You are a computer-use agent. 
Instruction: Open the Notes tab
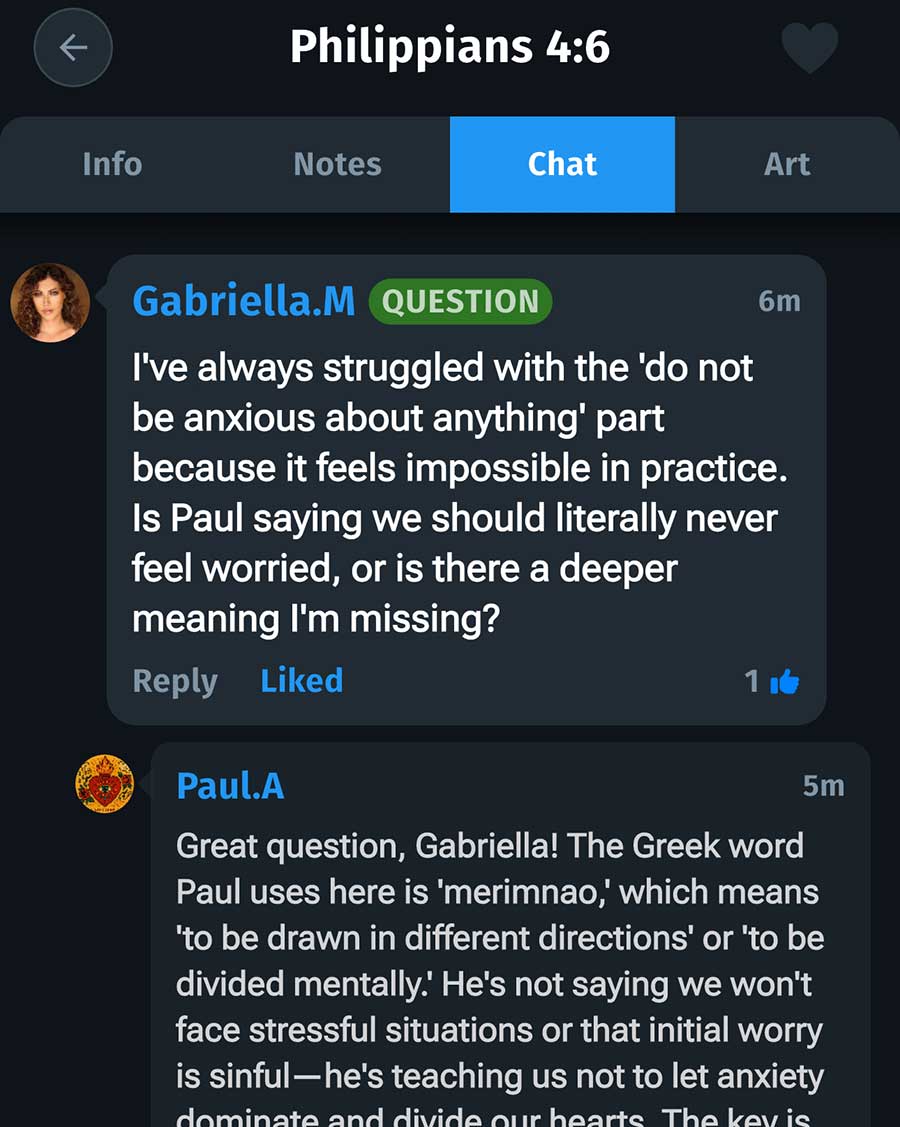[x=336, y=164]
